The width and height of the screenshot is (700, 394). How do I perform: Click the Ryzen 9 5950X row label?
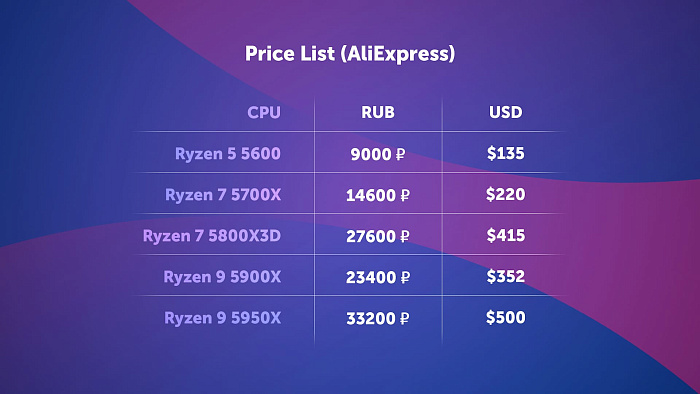coord(223,318)
